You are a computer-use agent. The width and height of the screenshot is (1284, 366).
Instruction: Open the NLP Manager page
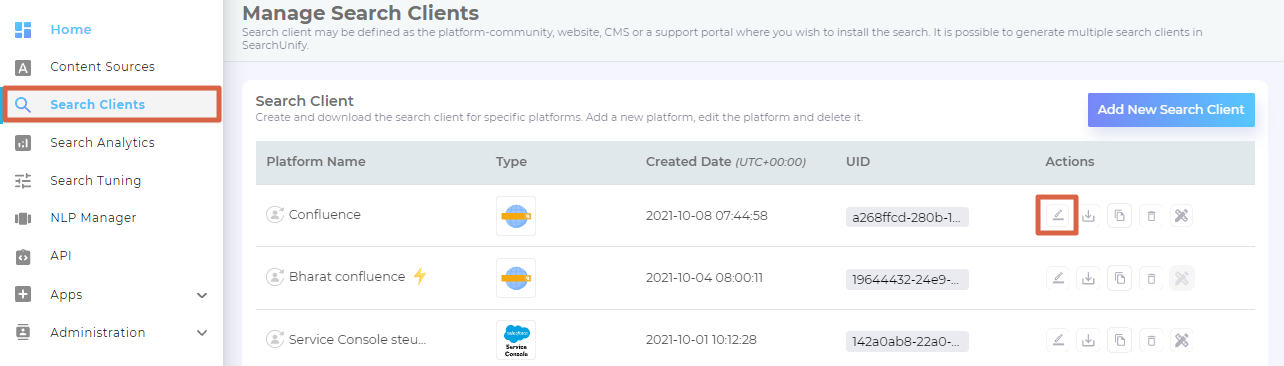pyautogui.click(x=93, y=218)
